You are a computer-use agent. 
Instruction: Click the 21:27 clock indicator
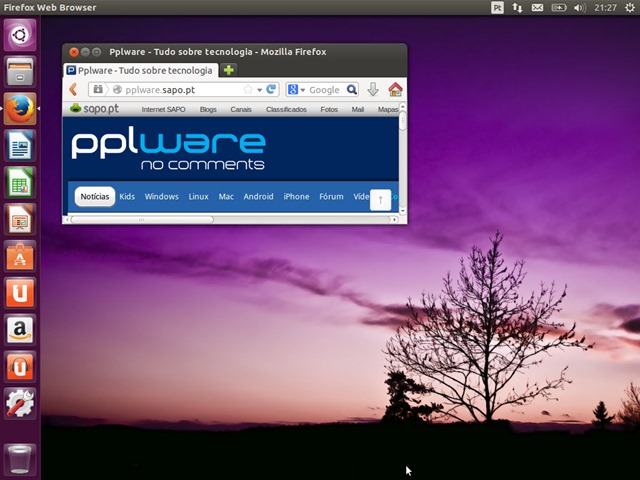click(605, 7)
